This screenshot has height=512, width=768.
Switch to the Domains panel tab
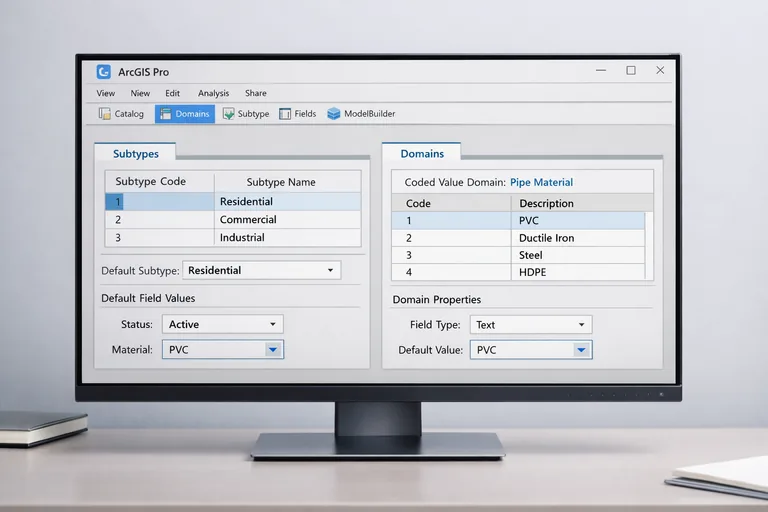[x=422, y=154]
